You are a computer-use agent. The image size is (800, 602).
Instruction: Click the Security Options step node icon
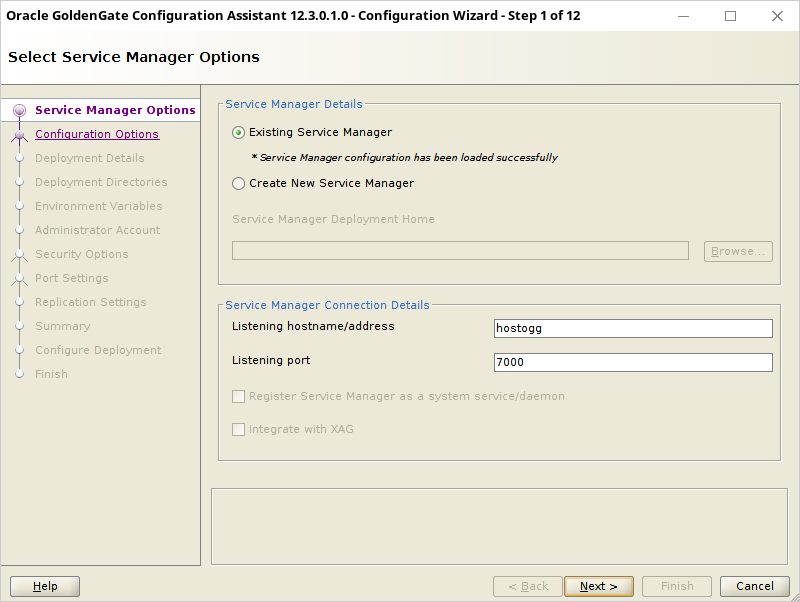19,255
